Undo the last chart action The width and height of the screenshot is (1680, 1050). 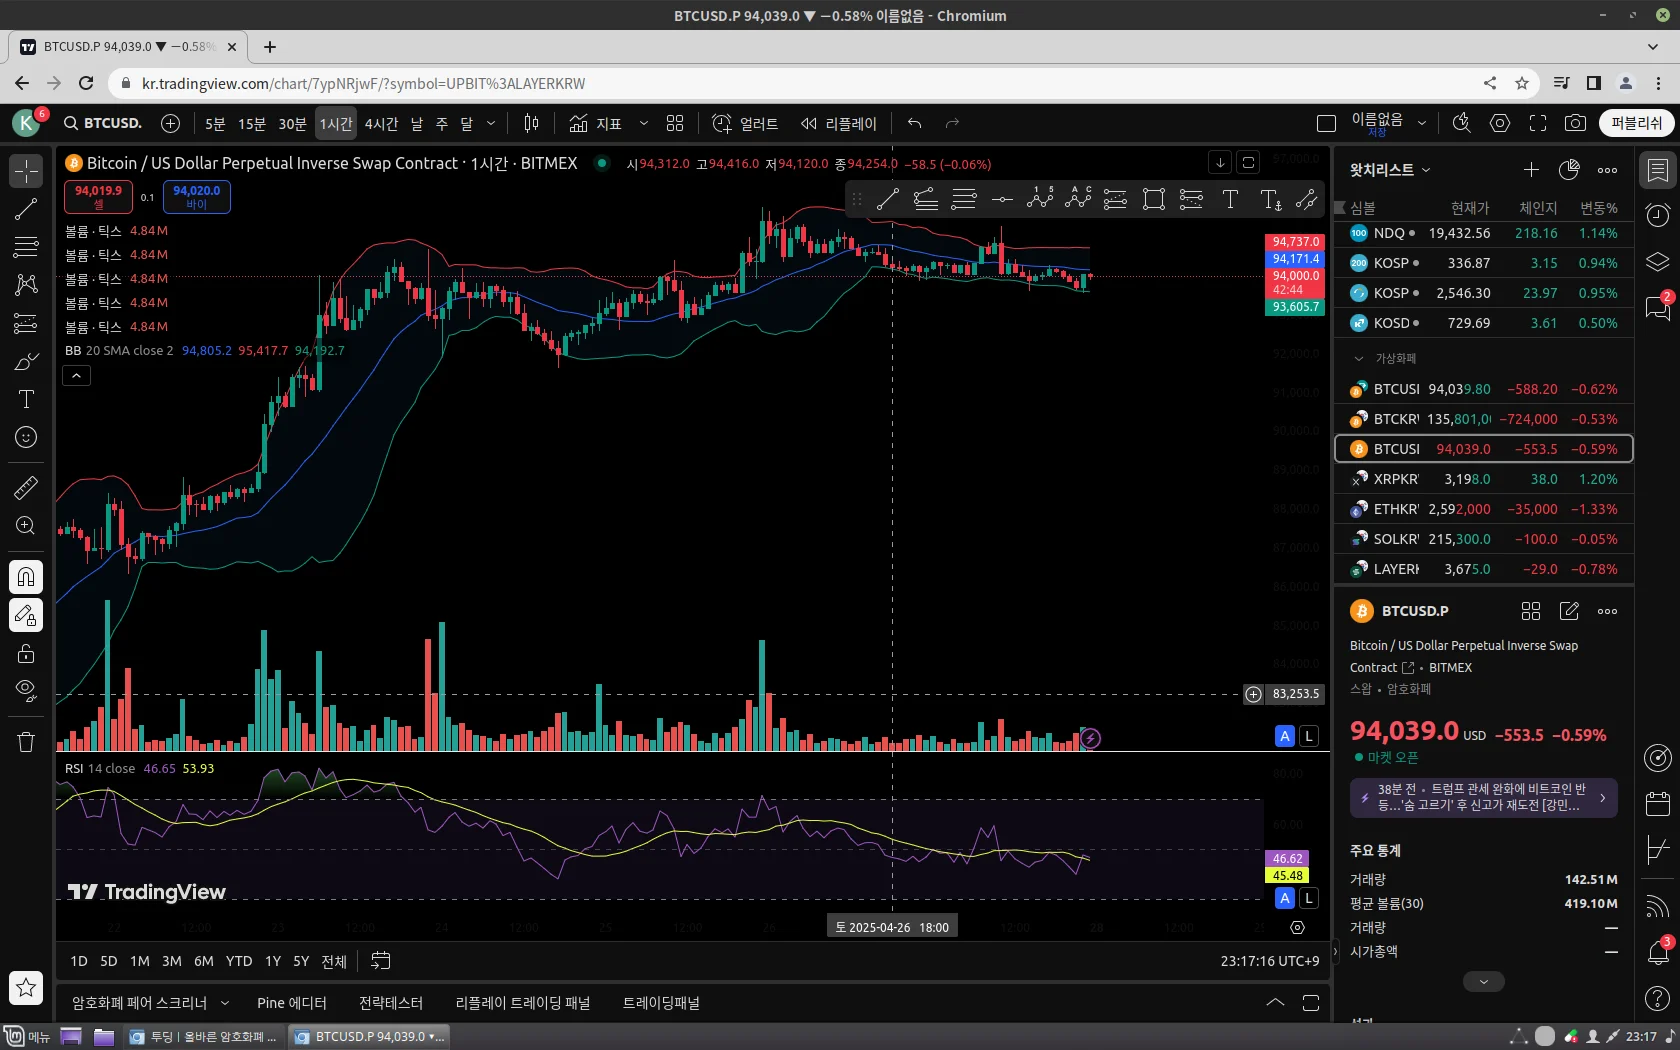point(915,123)
